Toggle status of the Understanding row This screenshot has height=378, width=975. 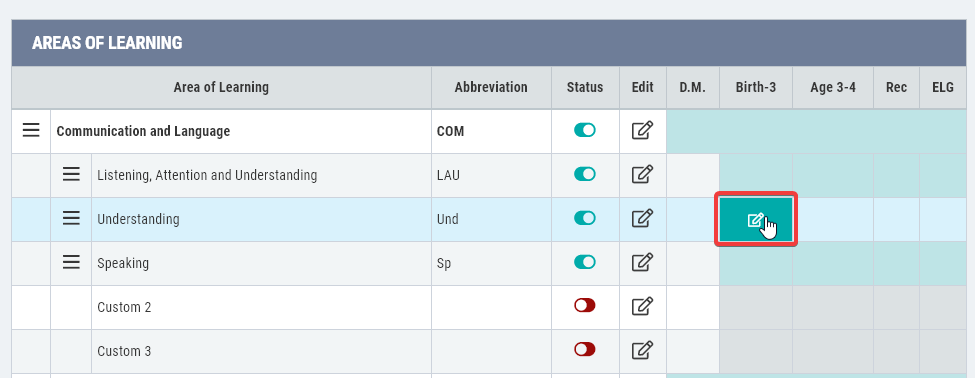585,218
